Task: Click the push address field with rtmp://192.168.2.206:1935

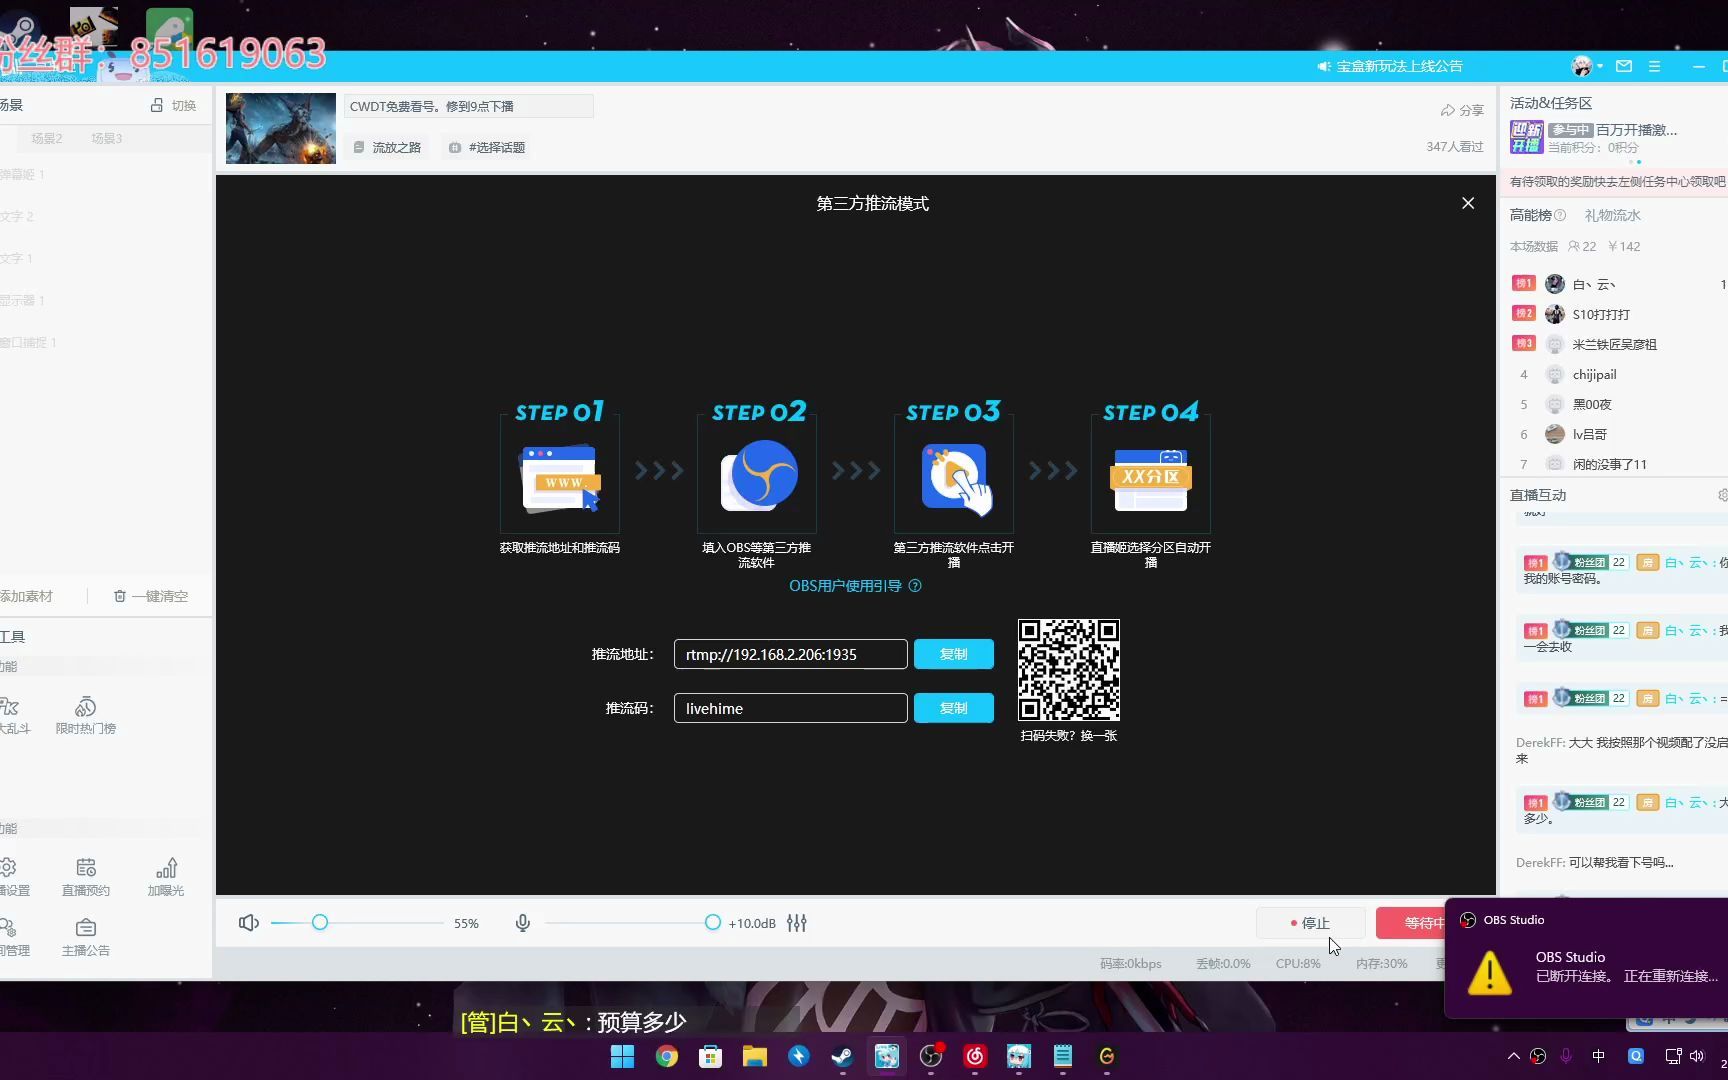Action: point(790,654)
